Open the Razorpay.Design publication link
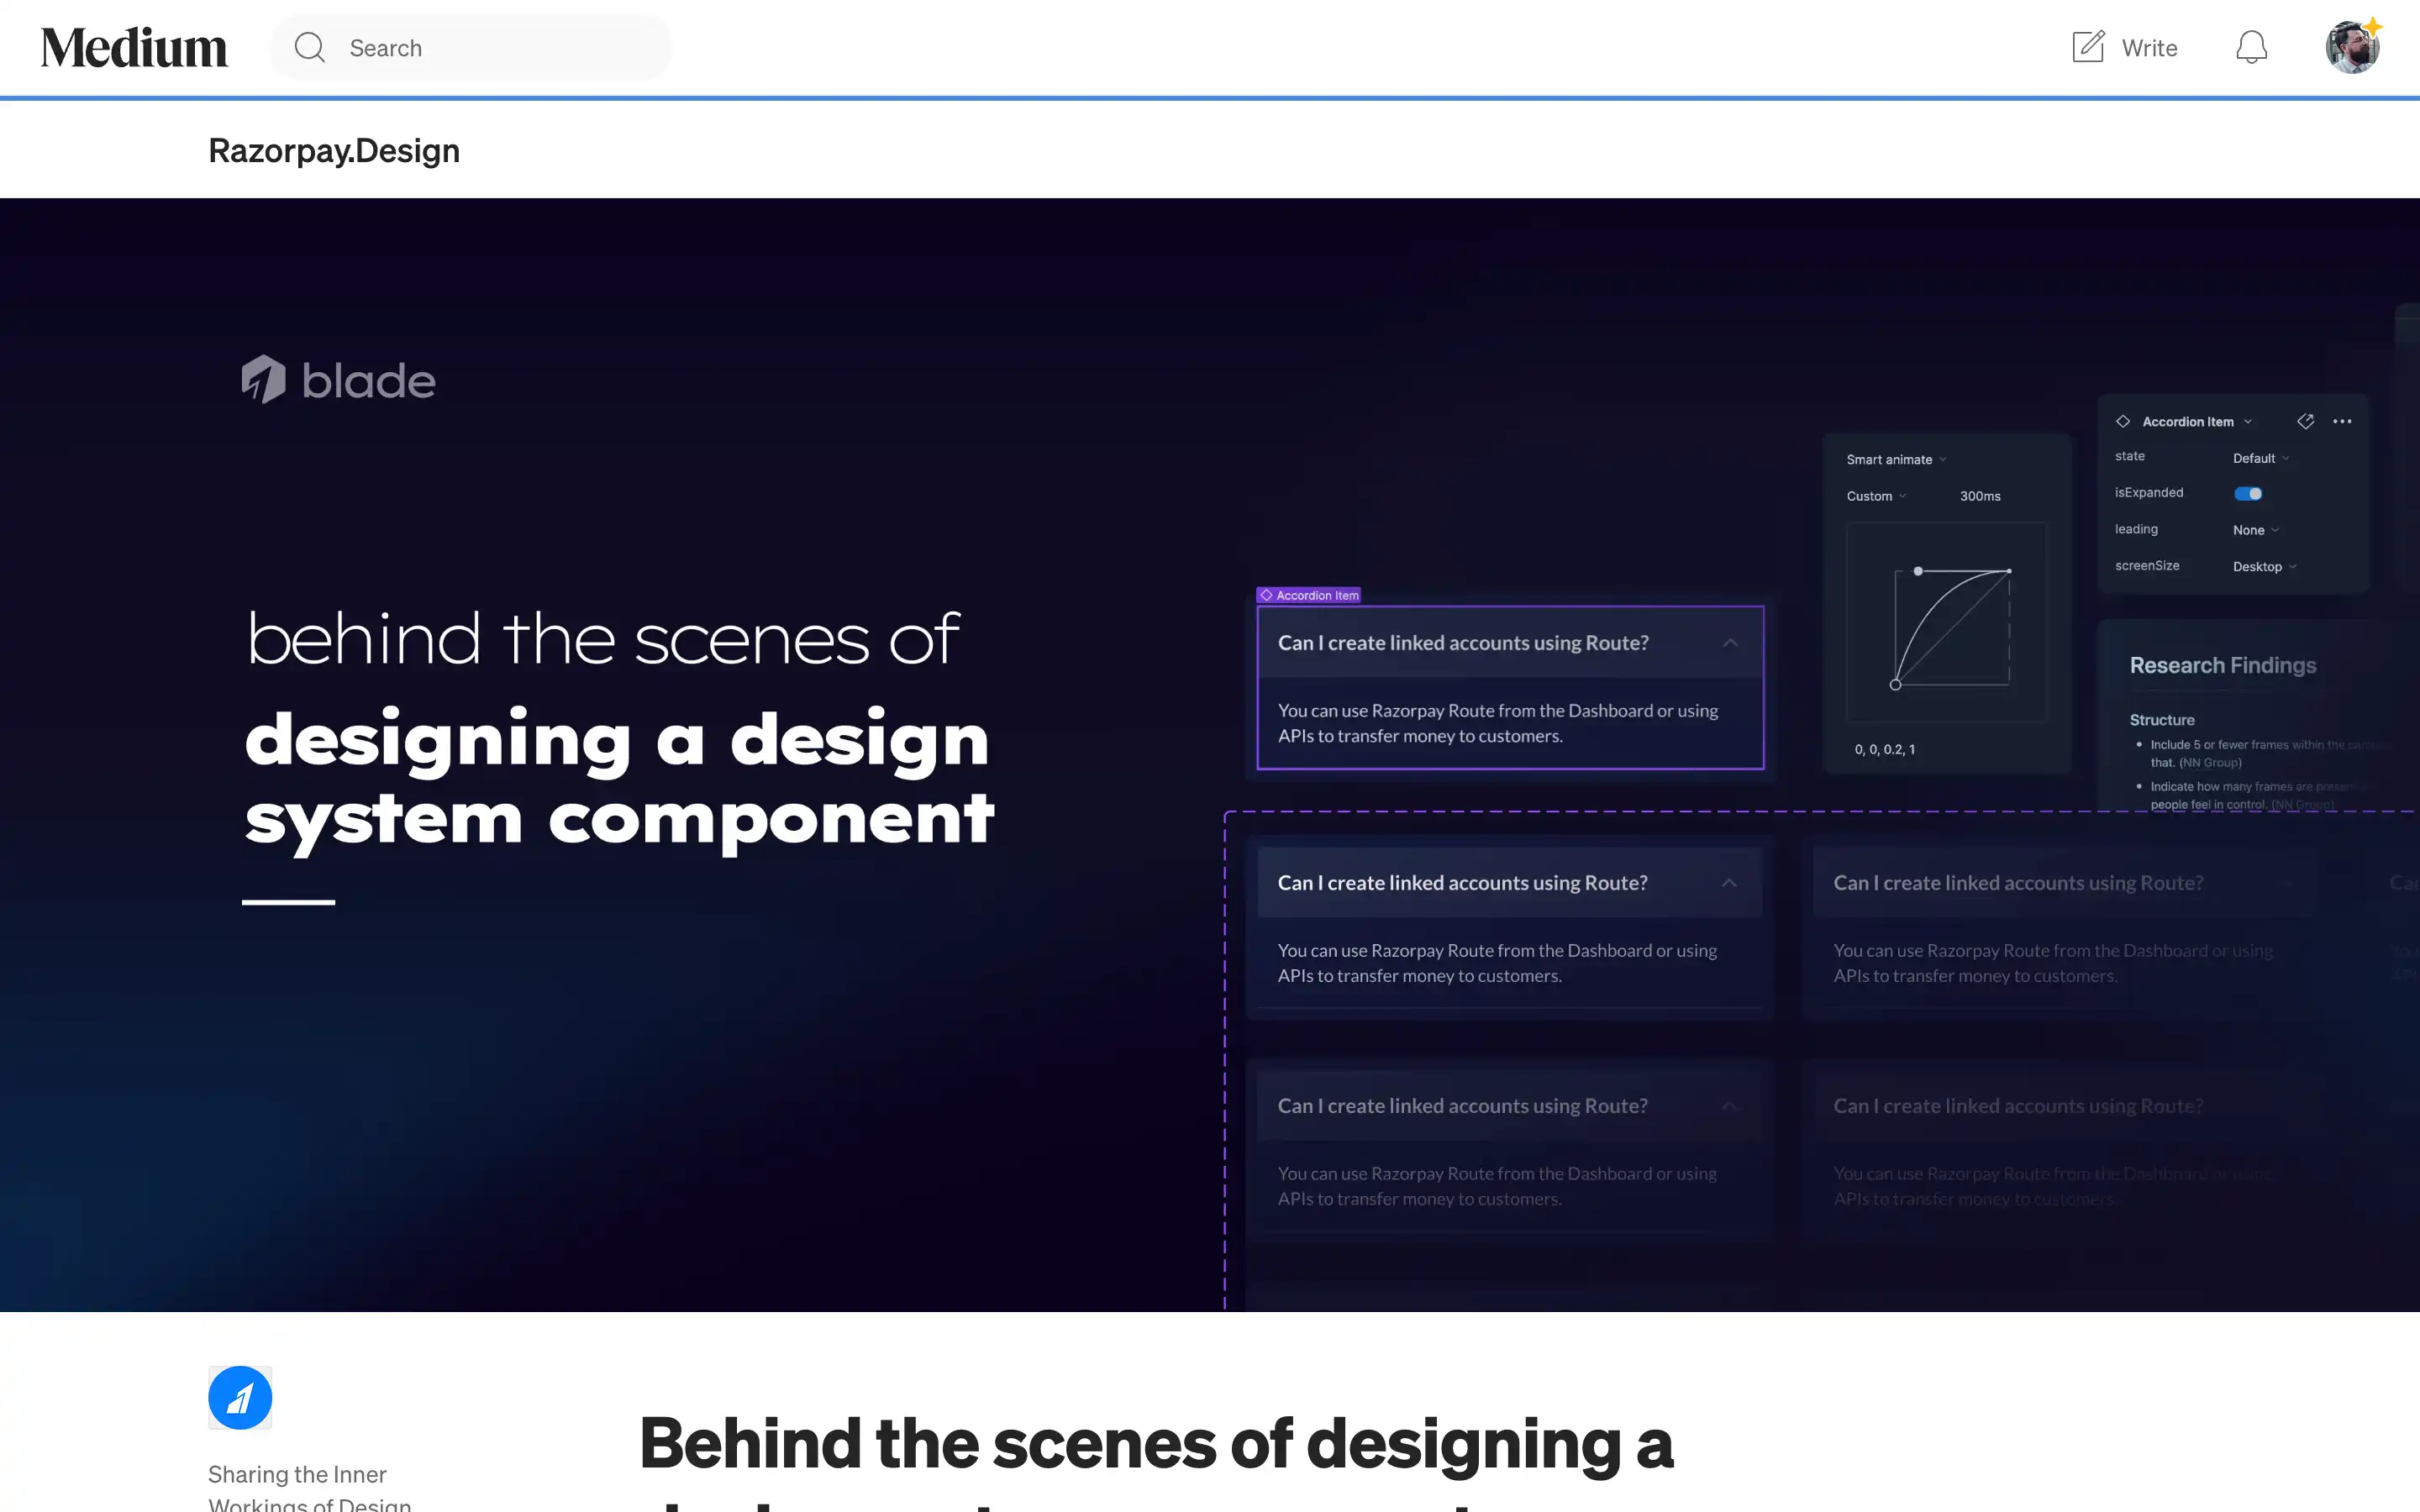Screen dimensions: 2420x1512 click(334, 150)
